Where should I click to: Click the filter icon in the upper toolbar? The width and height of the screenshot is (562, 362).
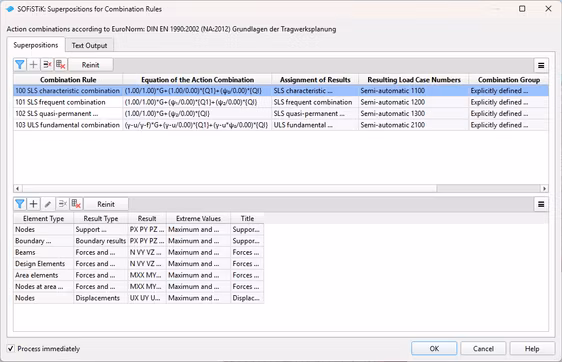[x=20, y=65]
